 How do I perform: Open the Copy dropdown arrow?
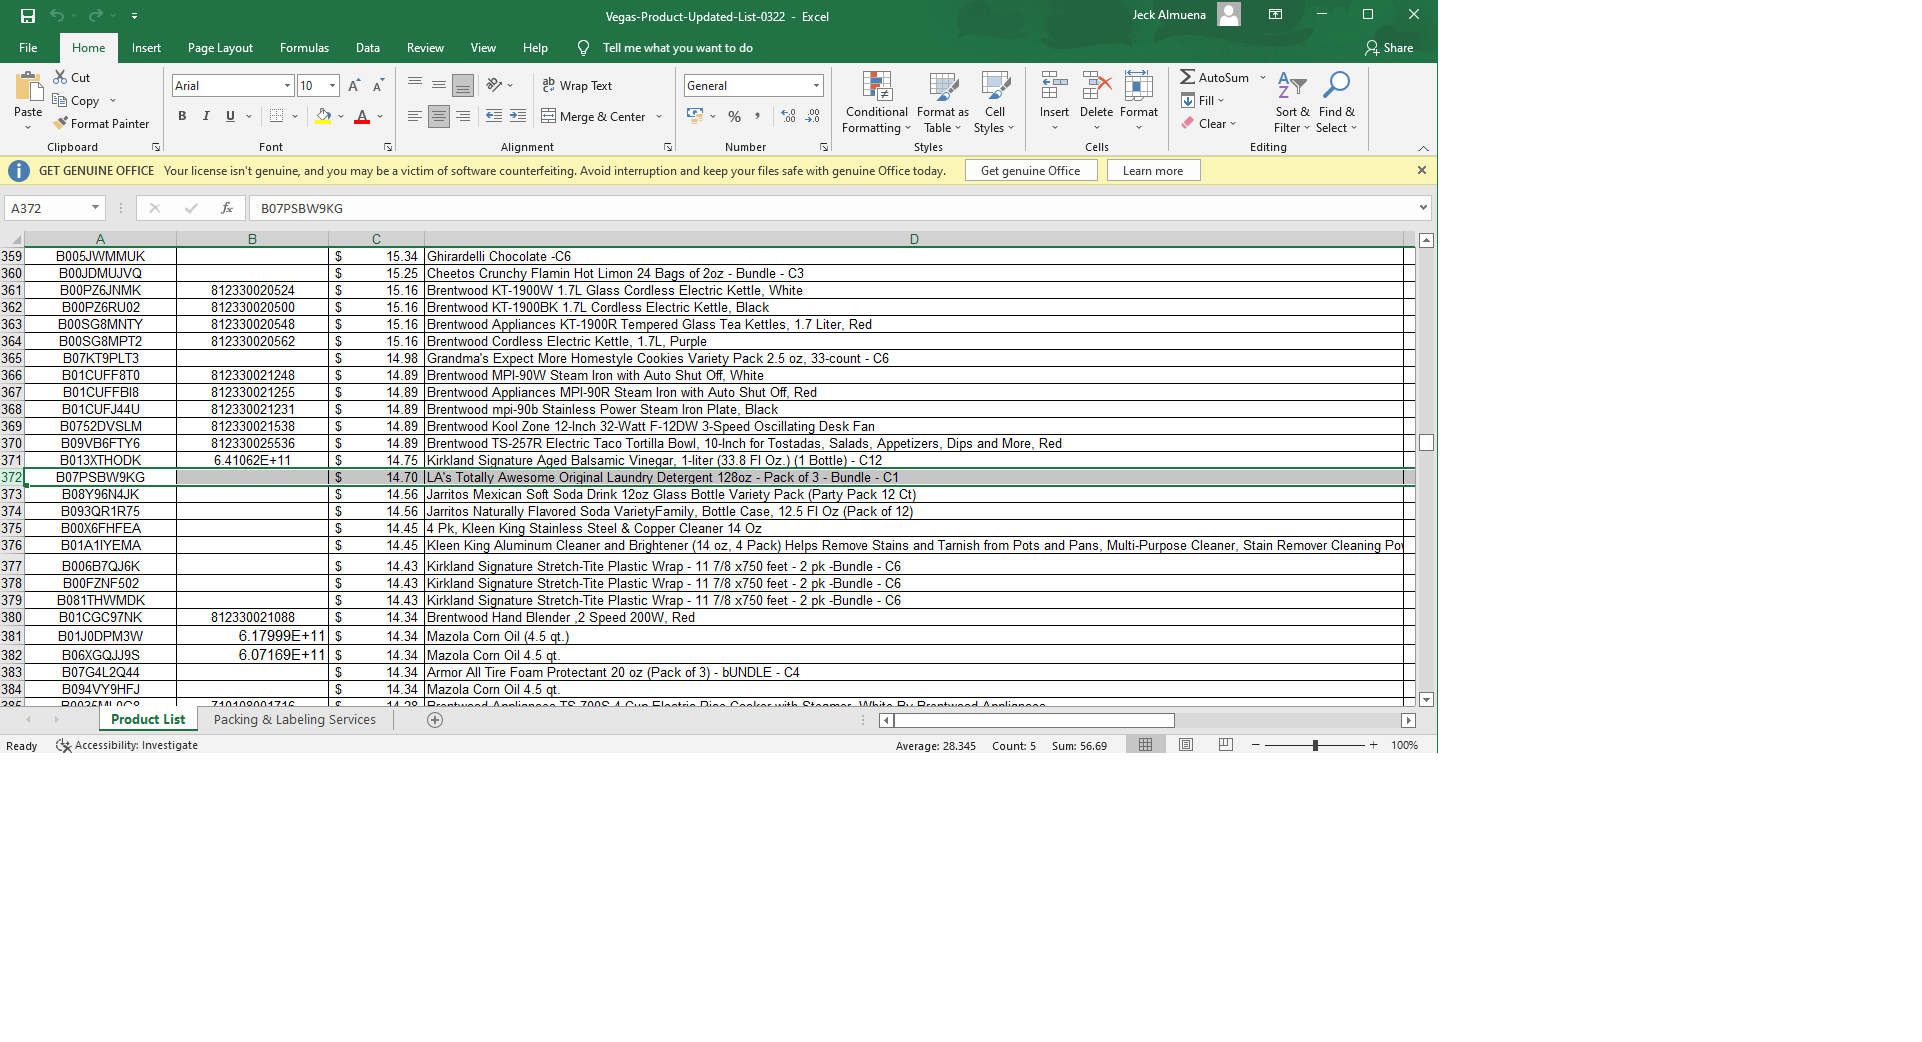pyautogui.click(x=113, y=101)
